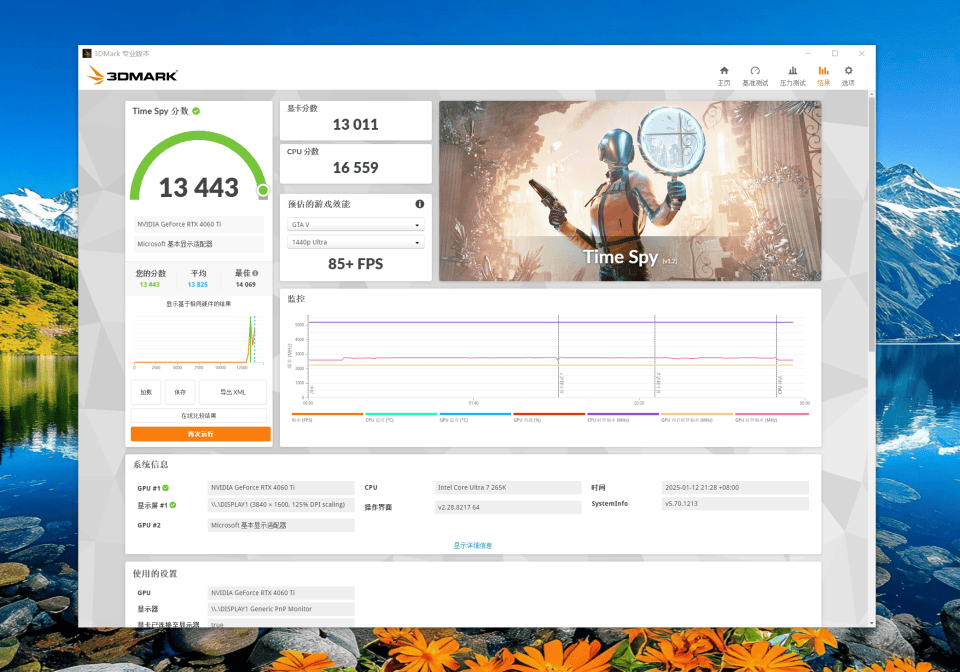Click the 系统信息 section heading
This screenshot has height=672, width=960.
pyautogui.click(x=151, y=465)
